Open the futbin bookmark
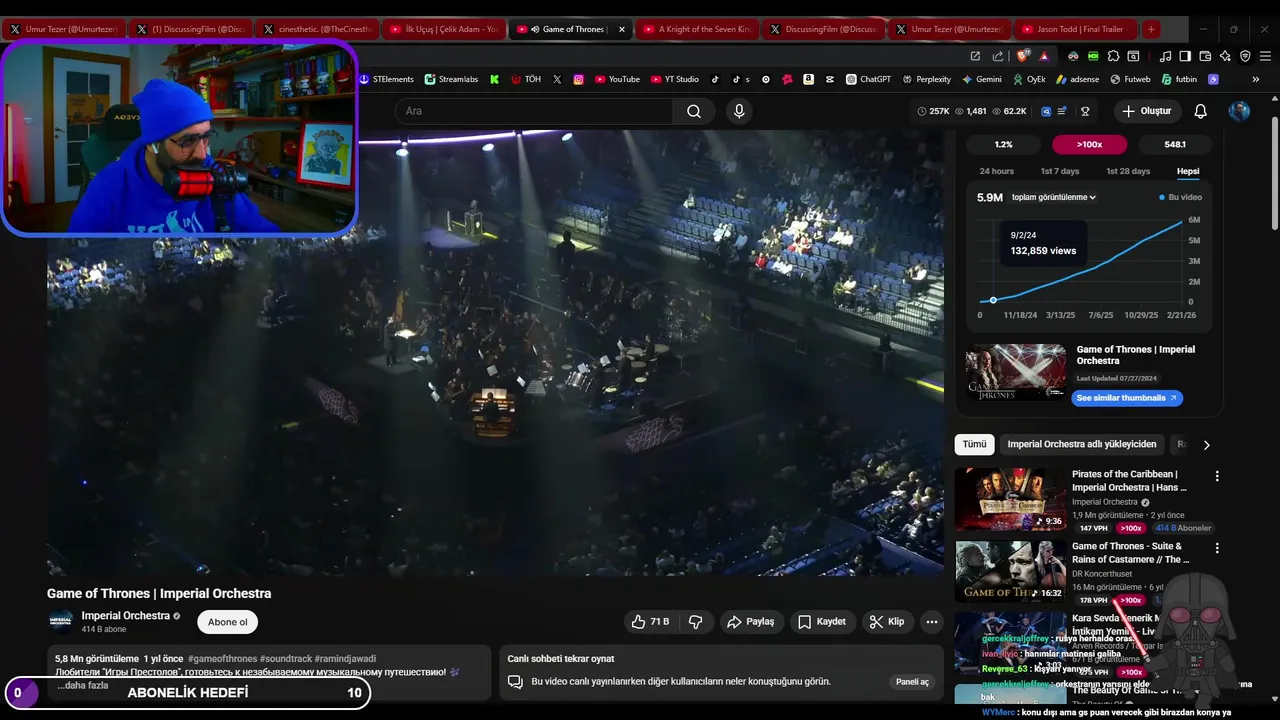The image size is (1280, 720). (1178, 79)
